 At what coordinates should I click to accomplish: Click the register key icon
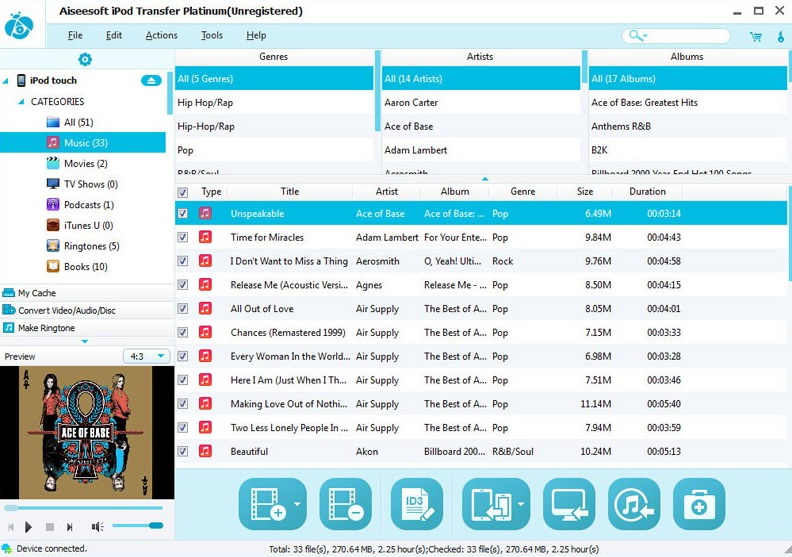click(781, 36)
